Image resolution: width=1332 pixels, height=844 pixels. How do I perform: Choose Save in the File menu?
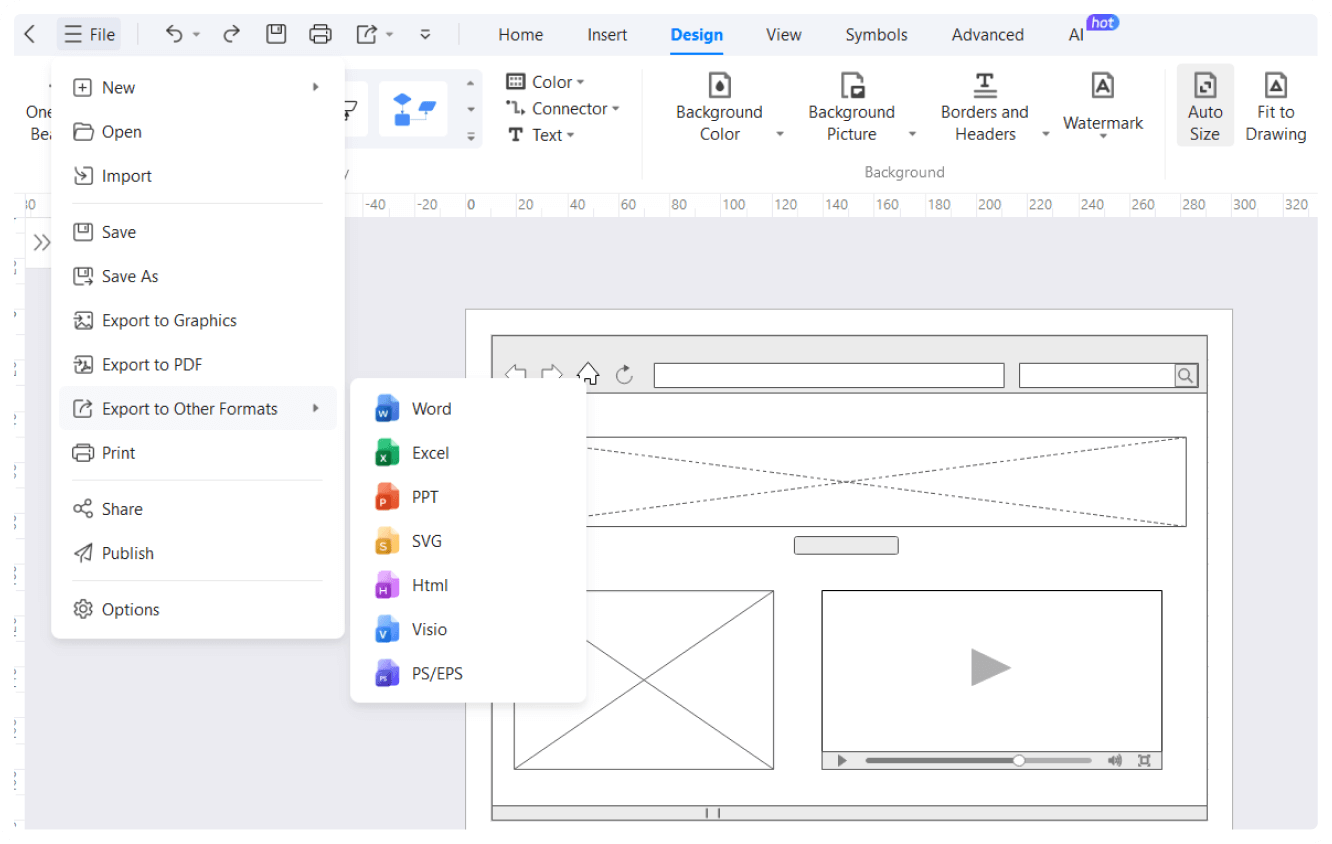(x=198, y=232)
